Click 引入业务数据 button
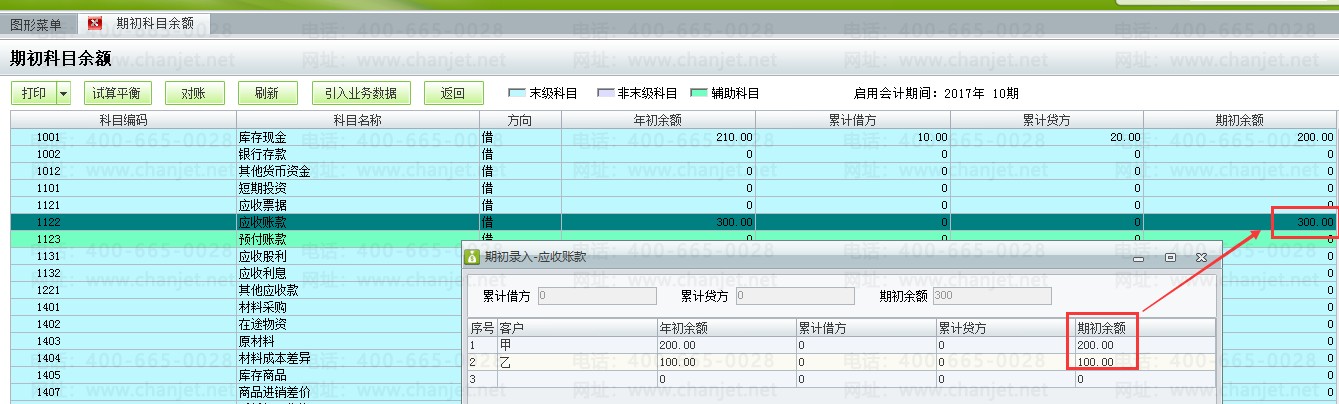 tap(361, 94)
